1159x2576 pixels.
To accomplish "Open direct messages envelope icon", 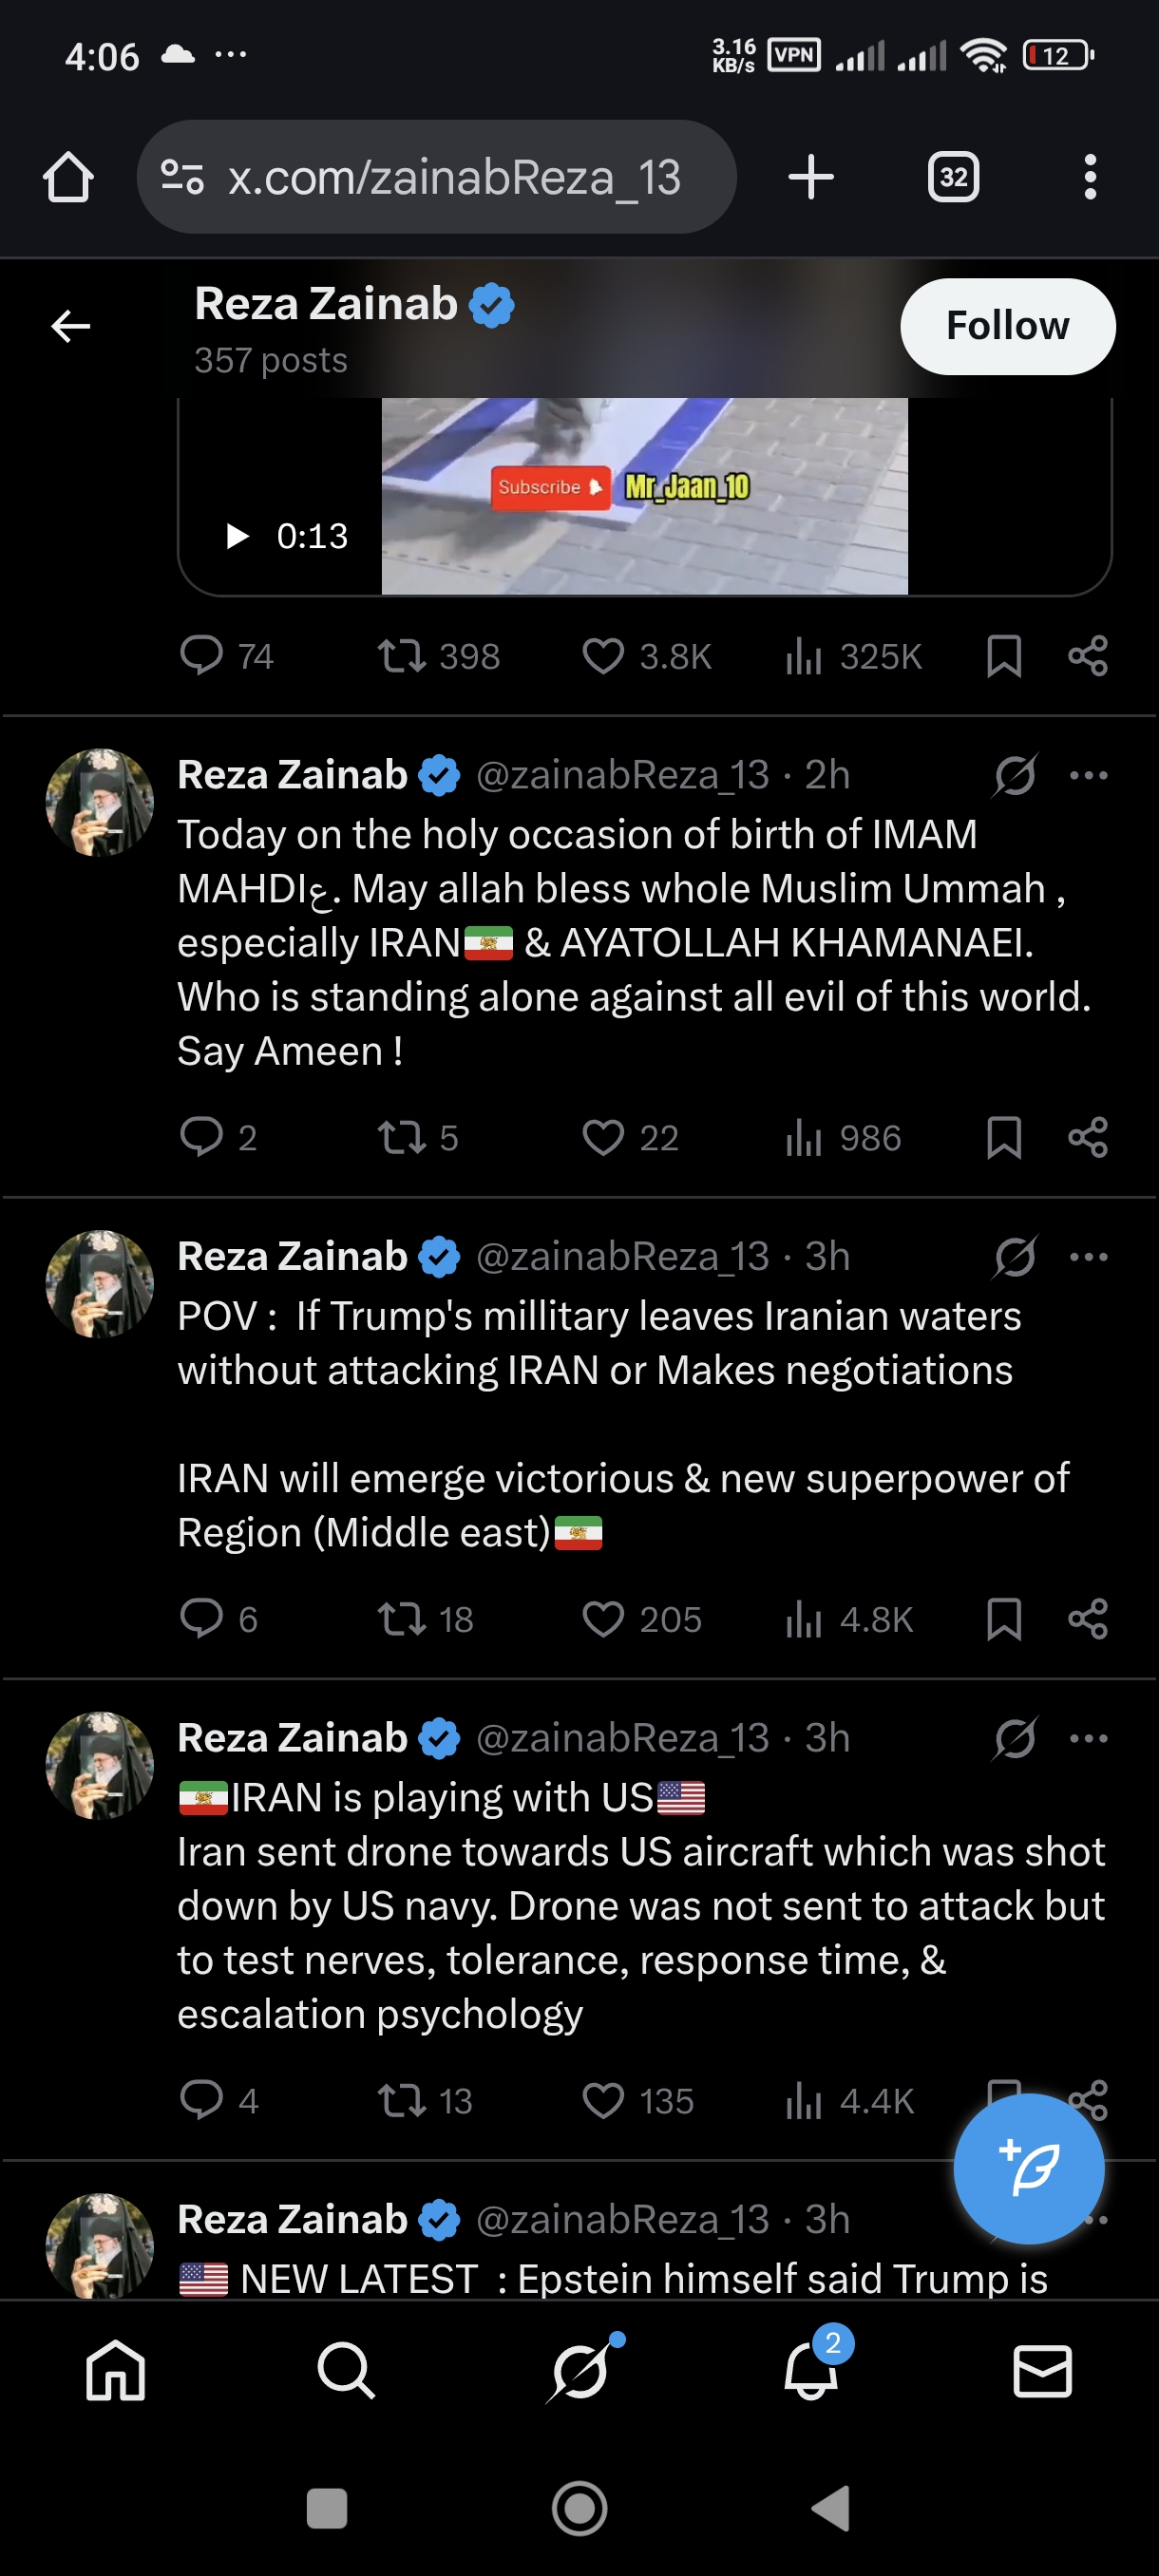I will (1042, 2371).
